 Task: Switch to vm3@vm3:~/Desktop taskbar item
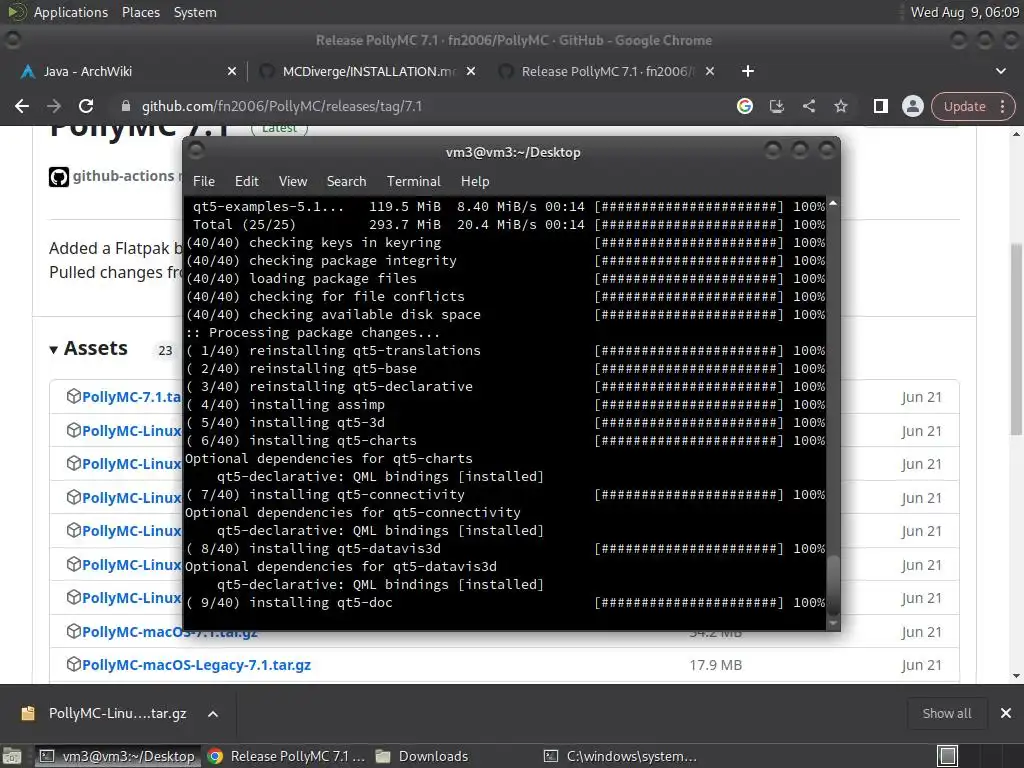116,756
